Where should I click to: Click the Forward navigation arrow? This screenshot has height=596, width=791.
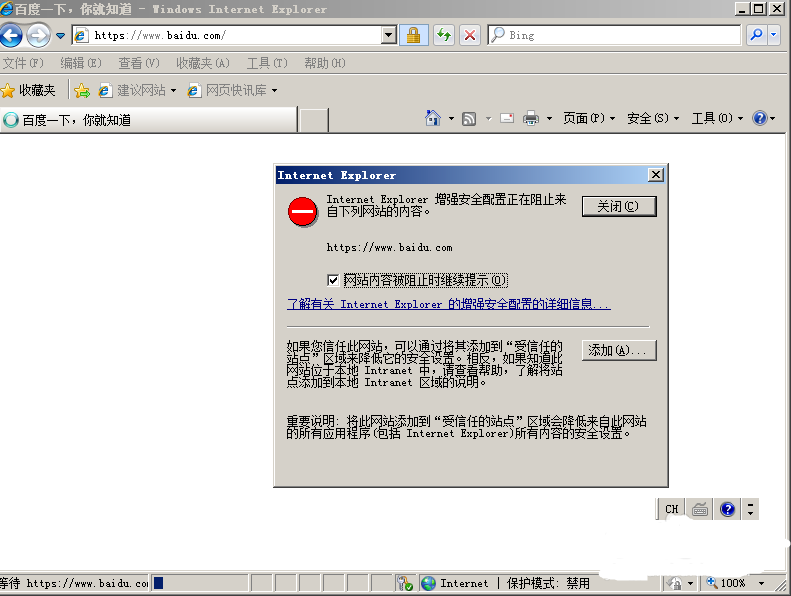[38, 35]
